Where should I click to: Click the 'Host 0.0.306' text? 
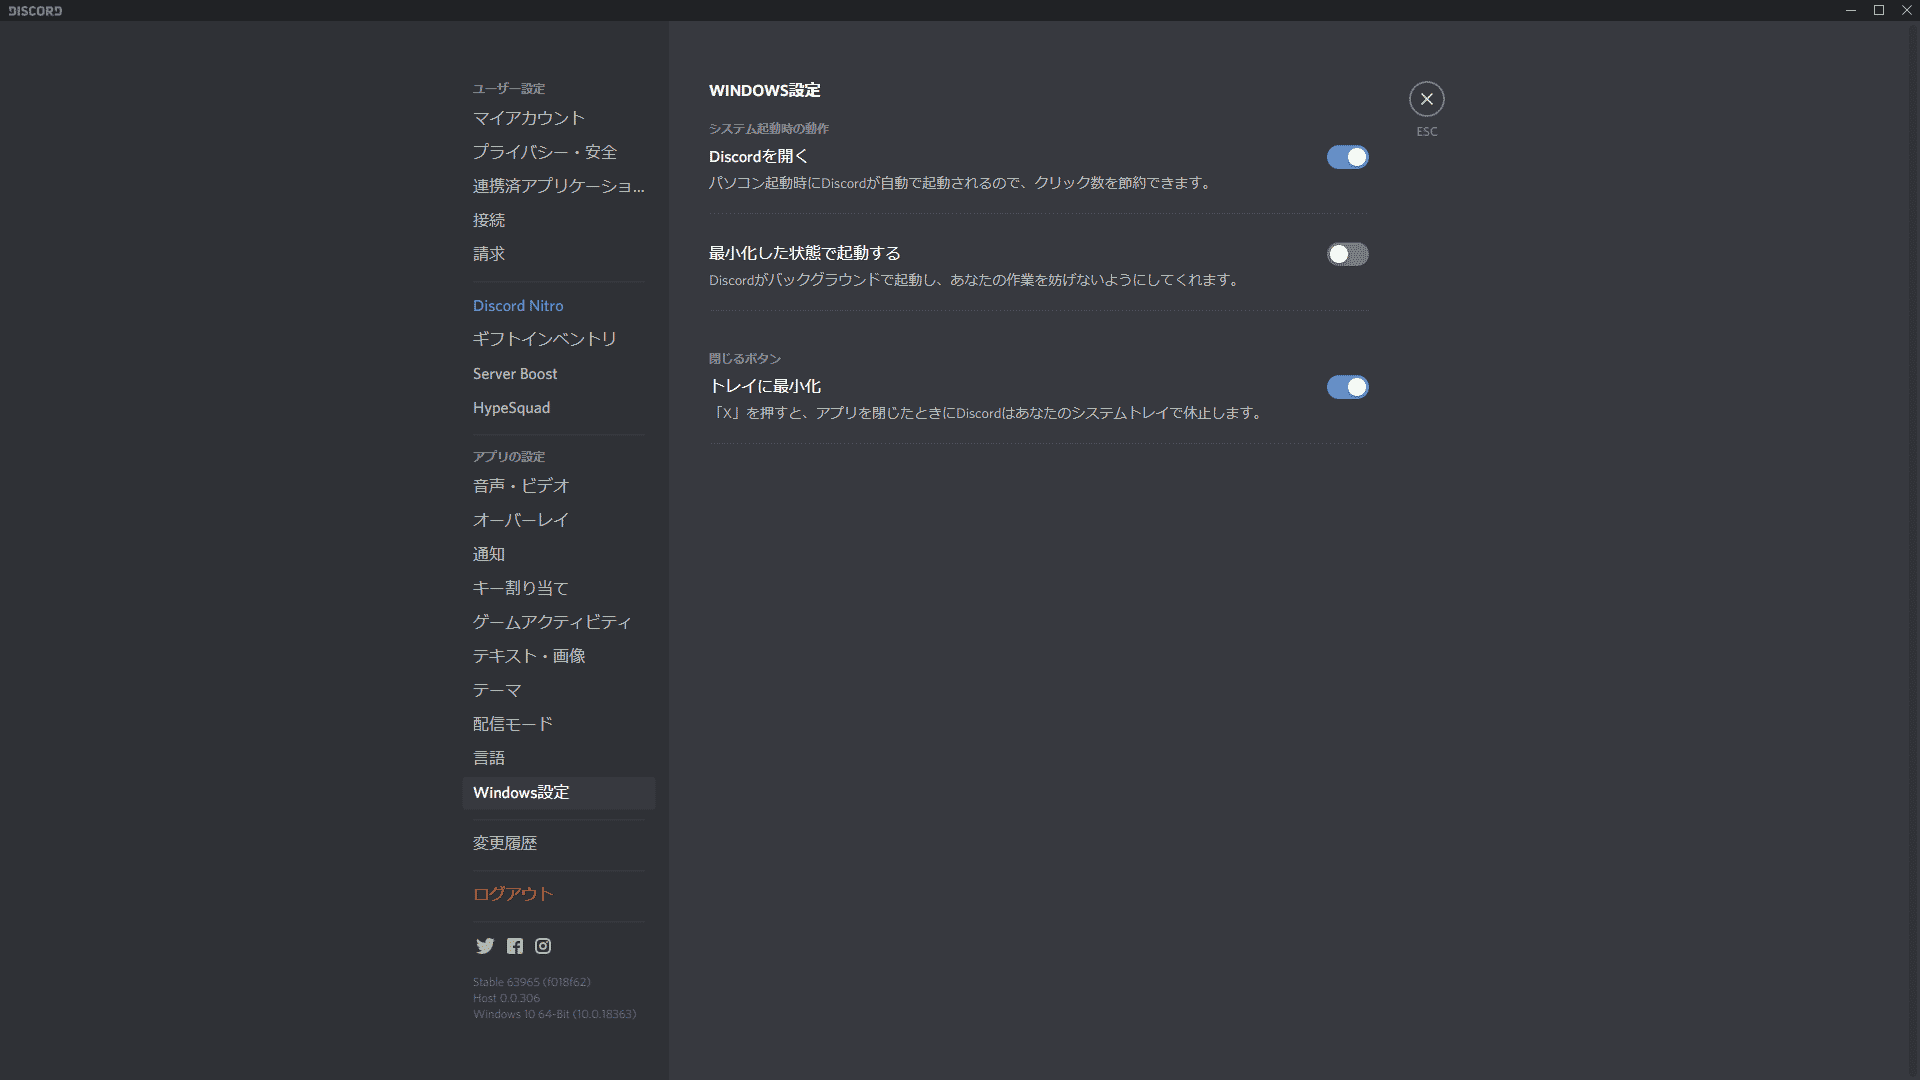pyautogui.click(x=506, y=998)
